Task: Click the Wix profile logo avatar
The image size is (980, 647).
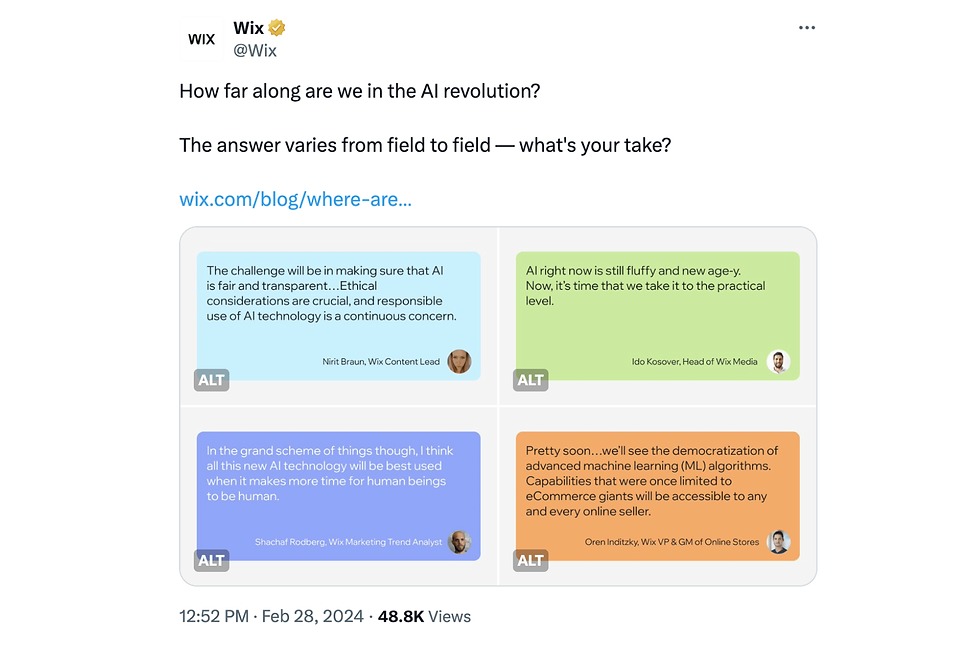Action: (202, 39)
